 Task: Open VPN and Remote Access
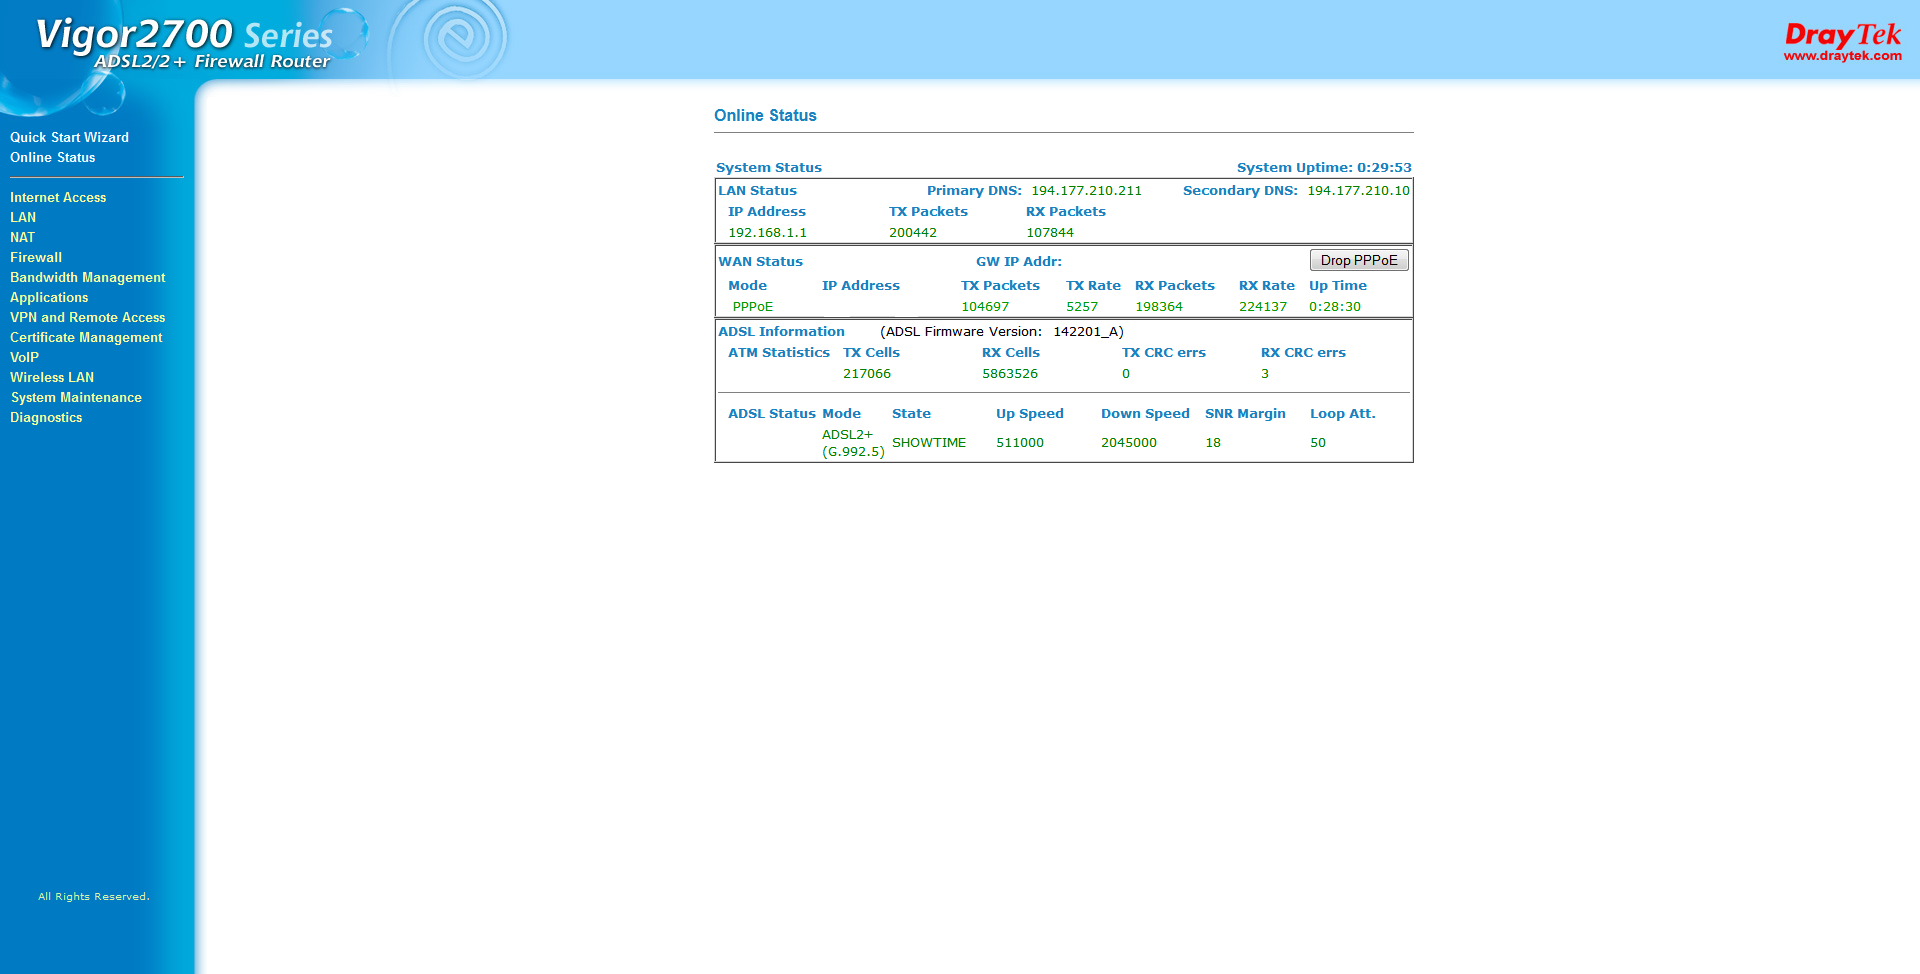pyautogui.click(x=88, y=317)
